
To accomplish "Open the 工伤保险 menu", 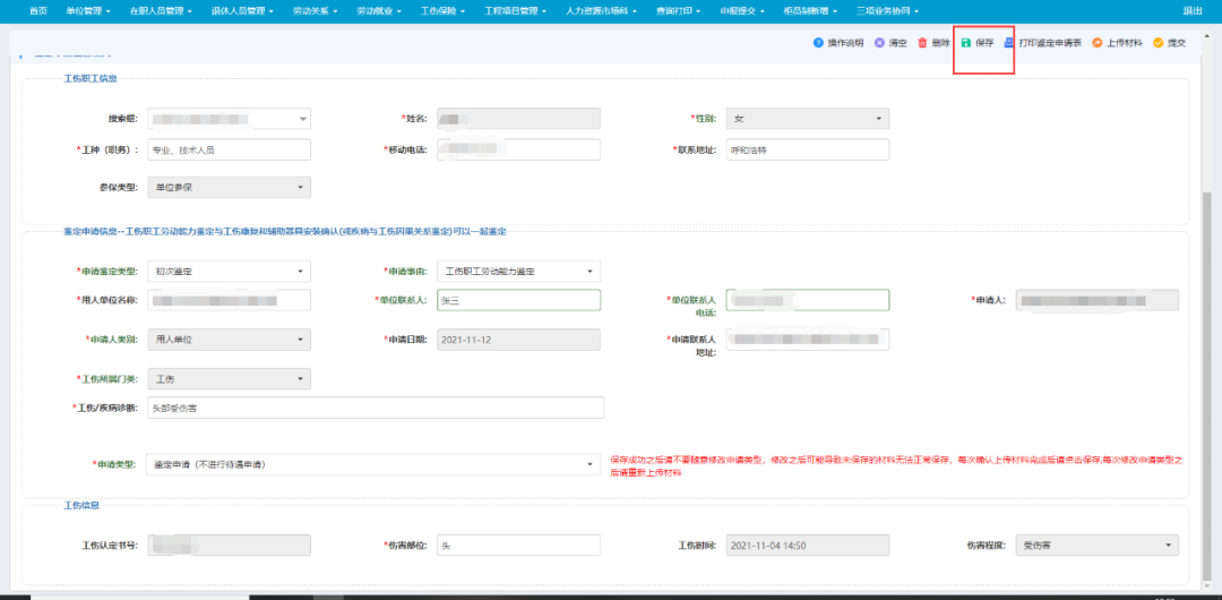I will tap(441, 10).
